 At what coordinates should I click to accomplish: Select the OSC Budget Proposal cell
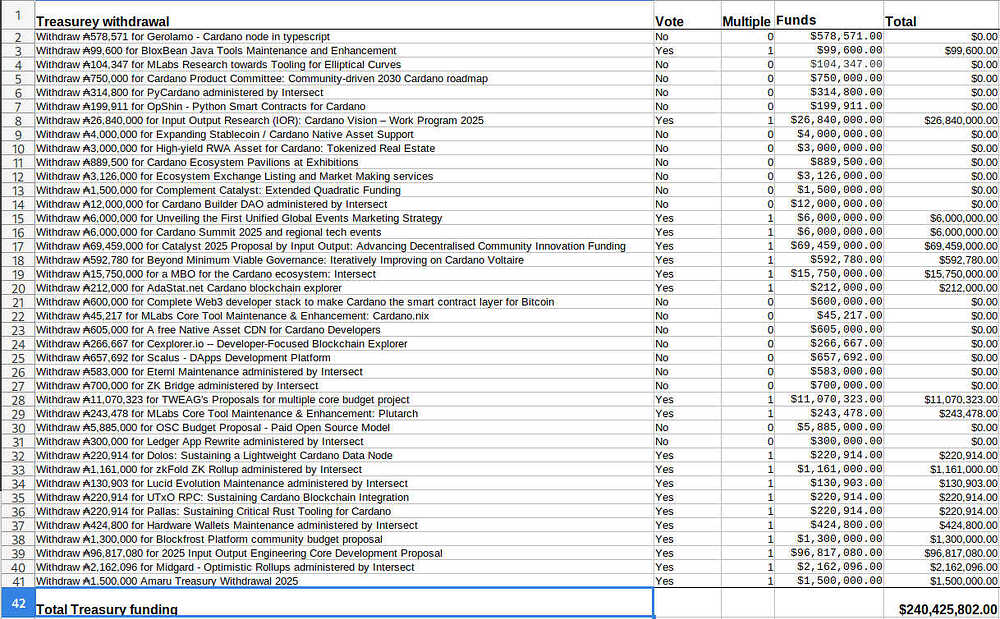(344, 427)
